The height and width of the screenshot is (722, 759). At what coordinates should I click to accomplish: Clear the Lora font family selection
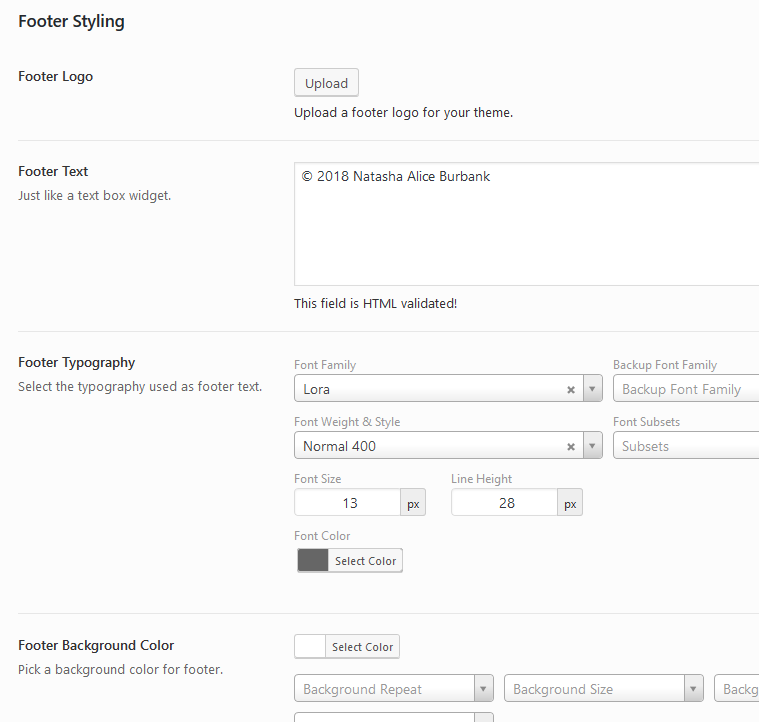click(x=571, y=390)
